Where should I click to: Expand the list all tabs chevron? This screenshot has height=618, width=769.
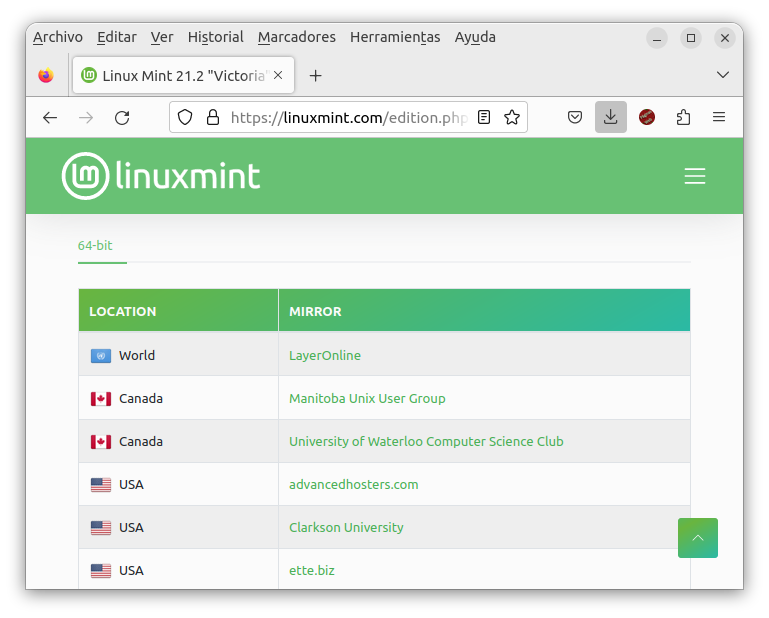coord(722,75)
